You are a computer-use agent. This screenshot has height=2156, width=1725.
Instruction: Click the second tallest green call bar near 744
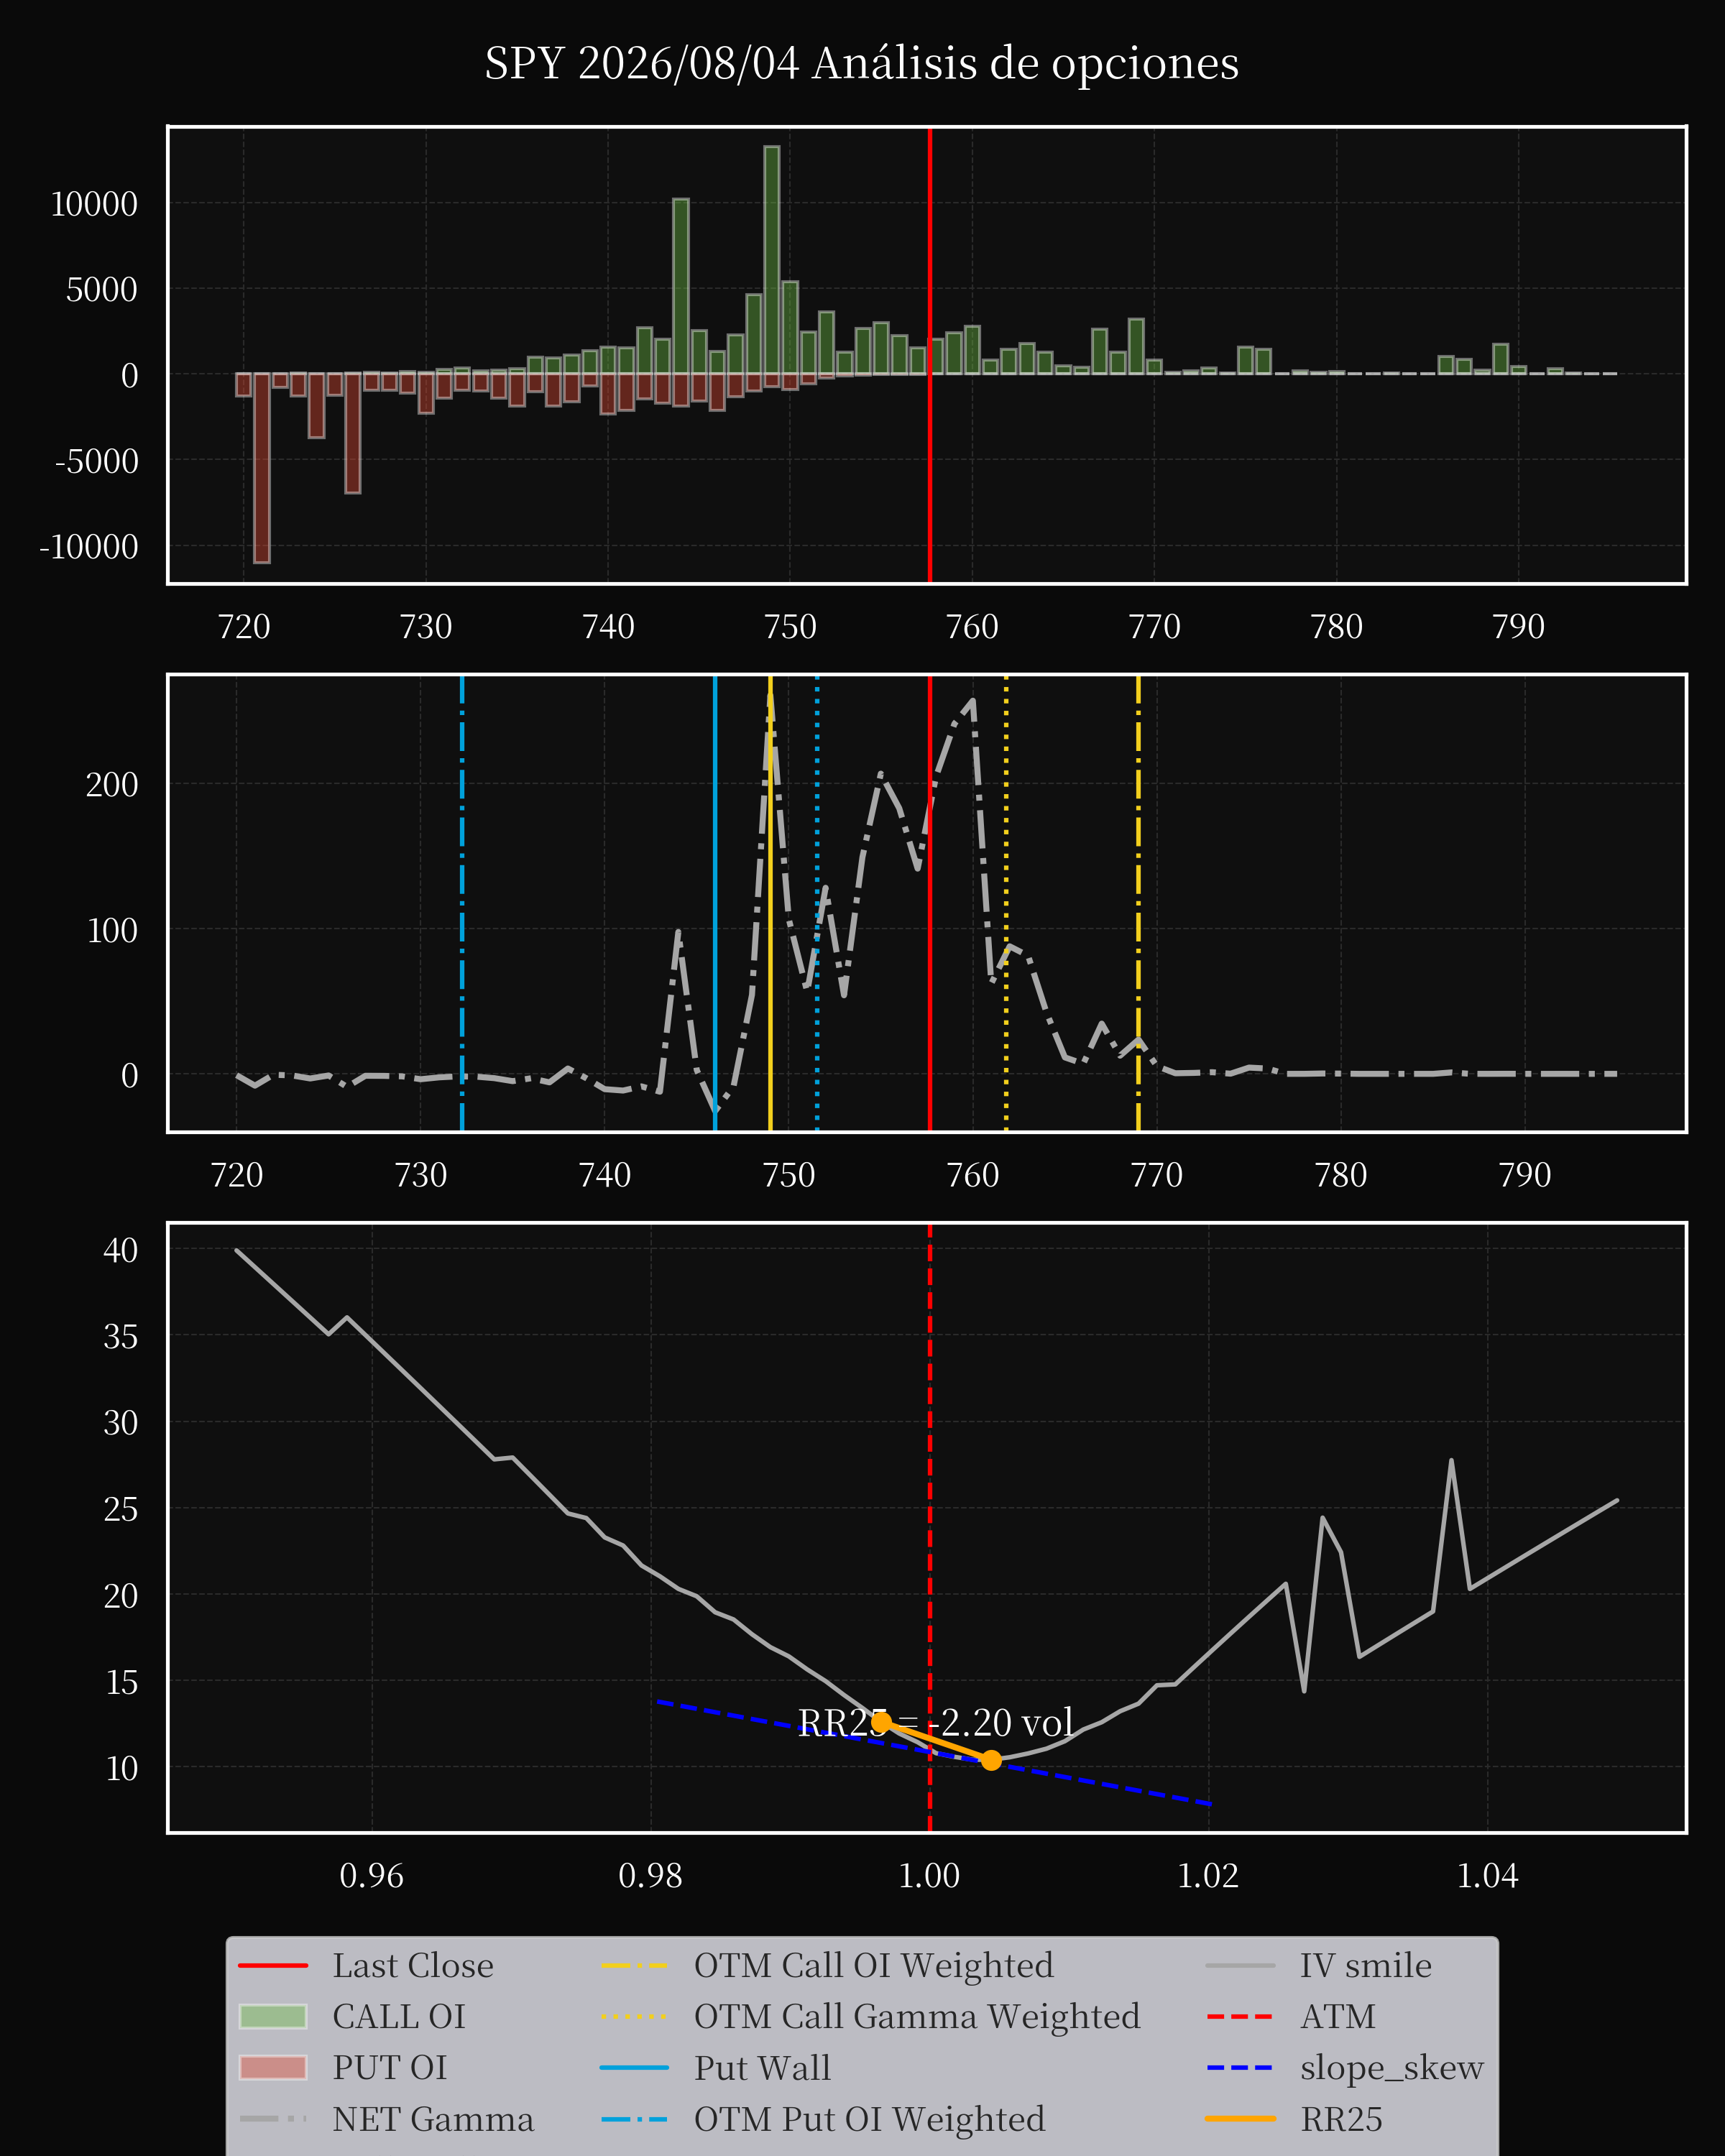click(681, 286)
